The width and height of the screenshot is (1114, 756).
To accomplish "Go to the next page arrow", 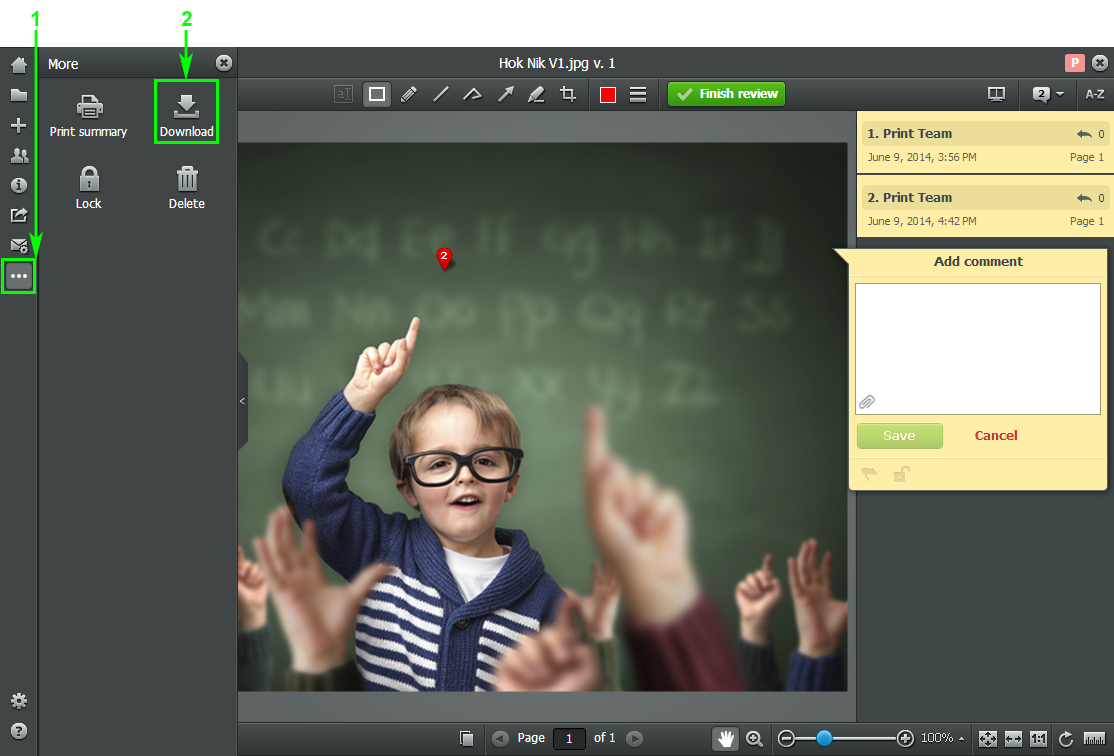I will point(634,738).
